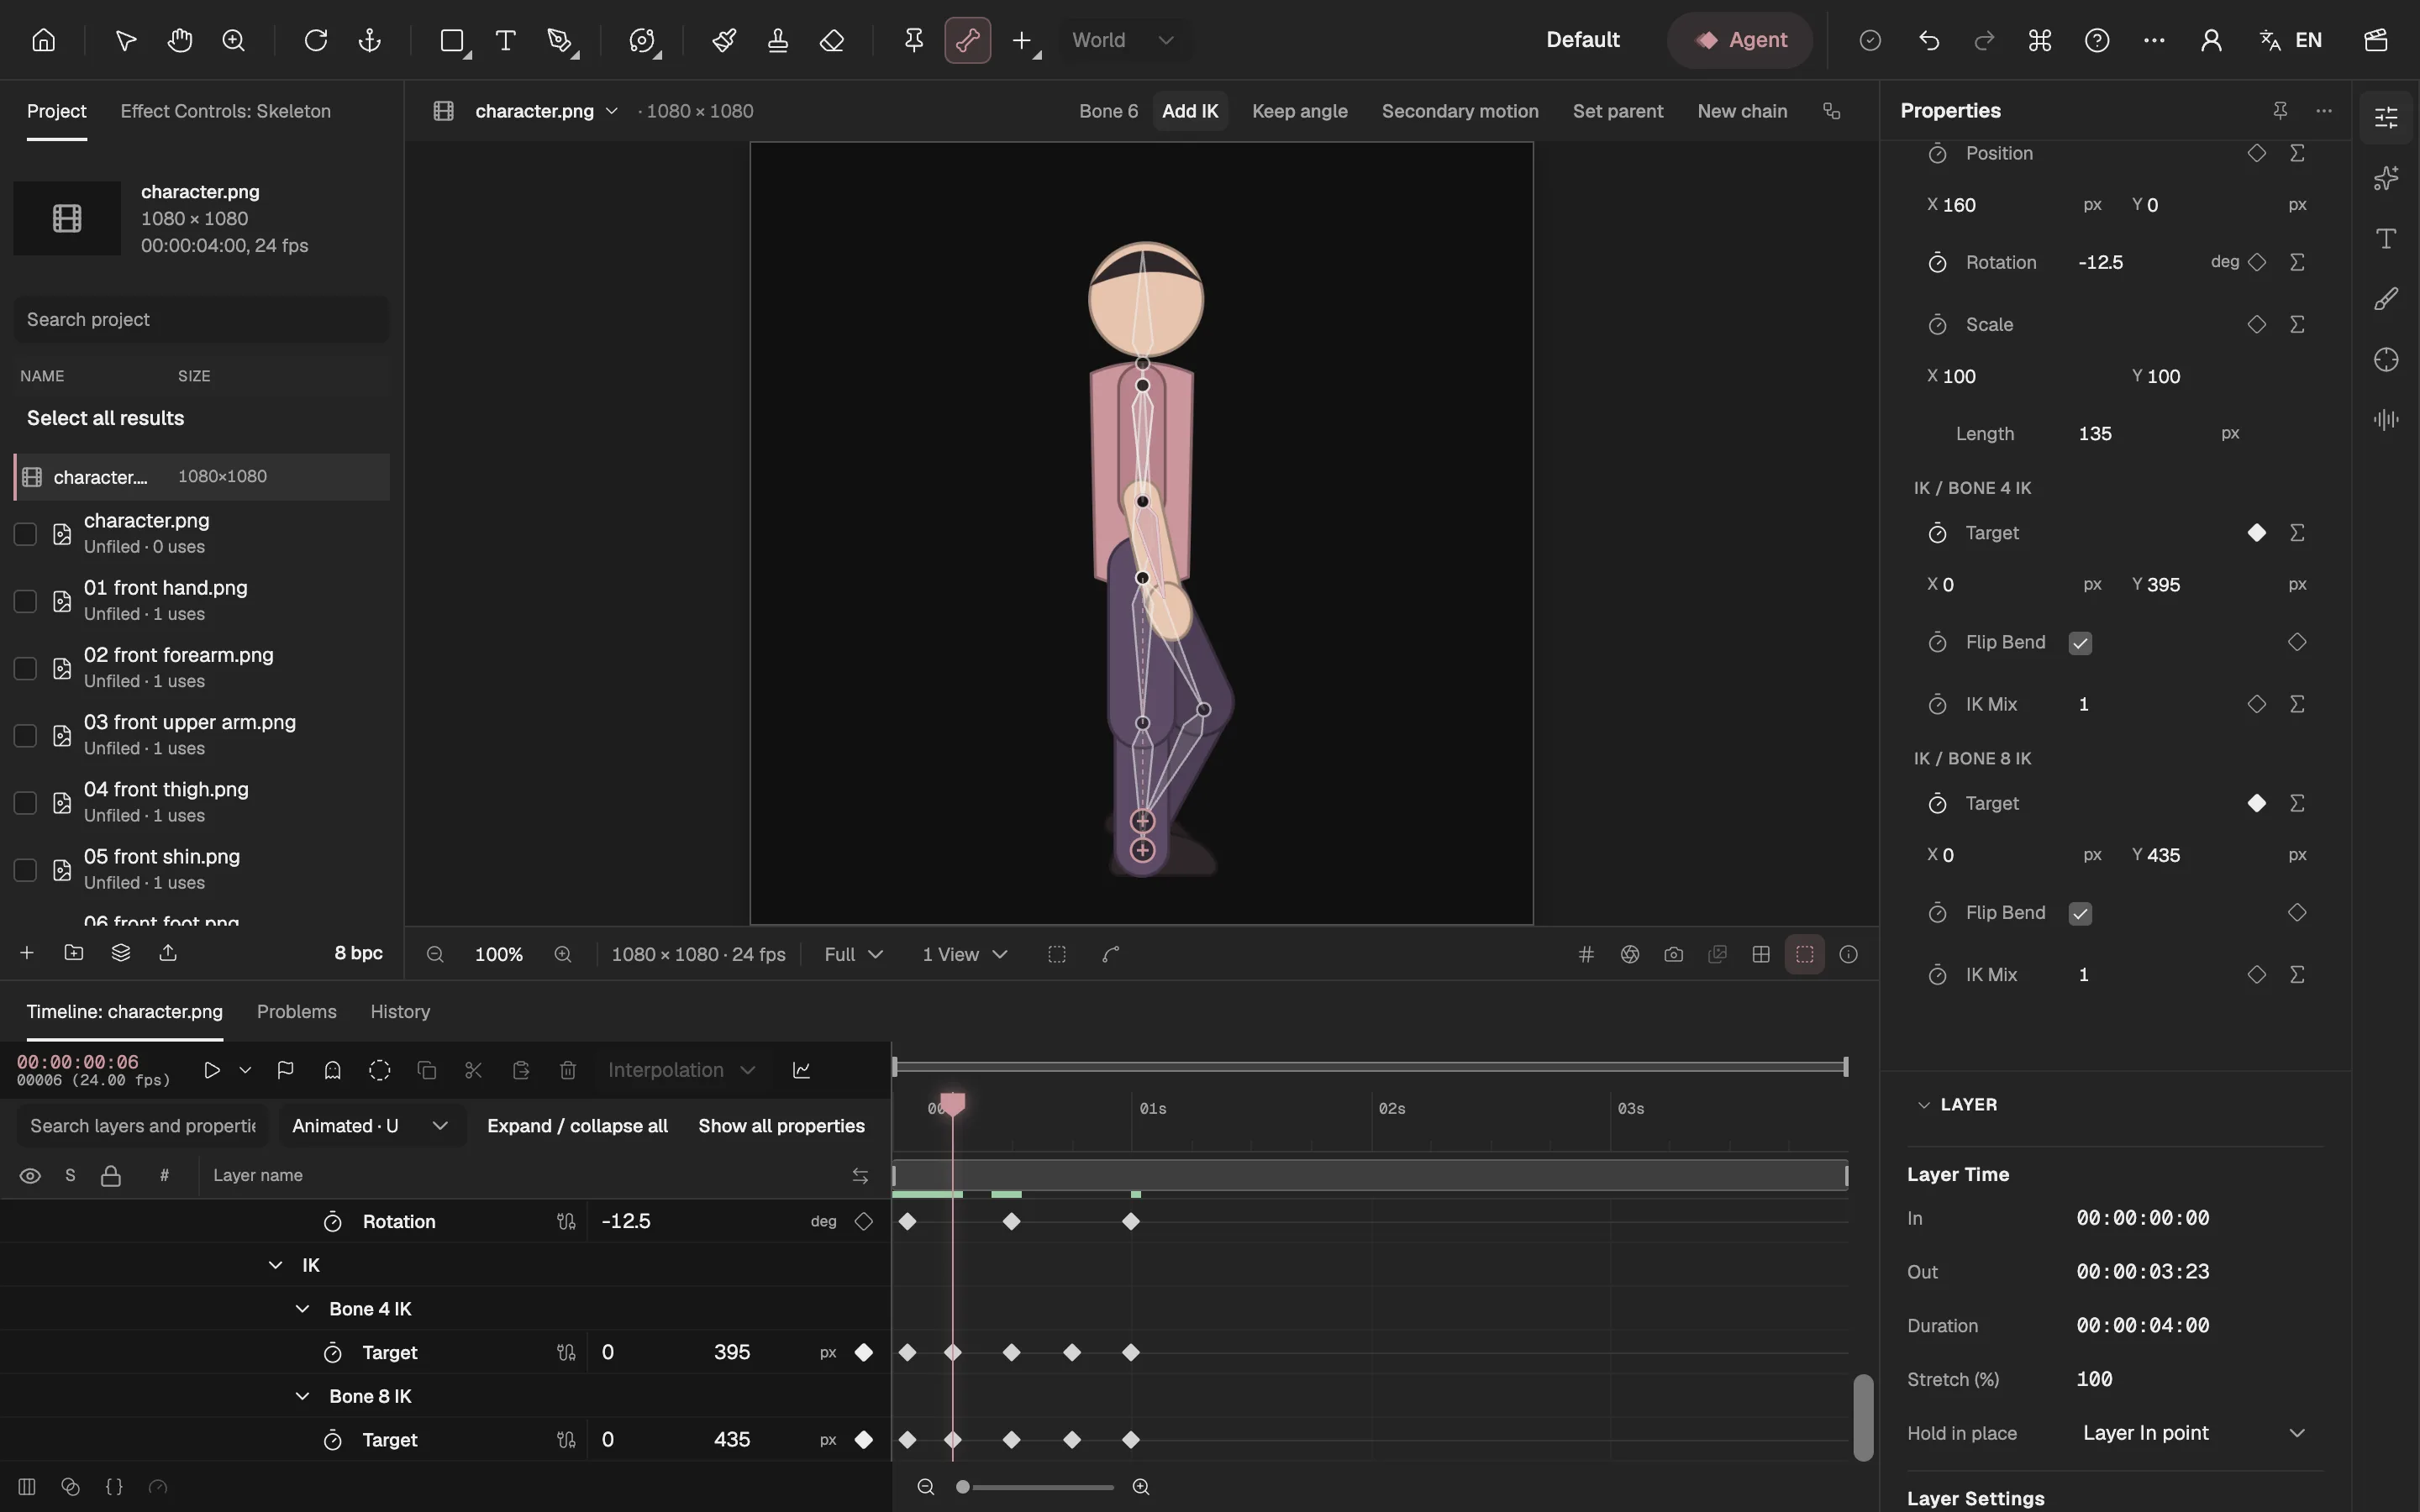Toggle the snapshot camera icon
Image resolution: width=2420 pixels, height=1512 pixels.
tap(1673, 954)
